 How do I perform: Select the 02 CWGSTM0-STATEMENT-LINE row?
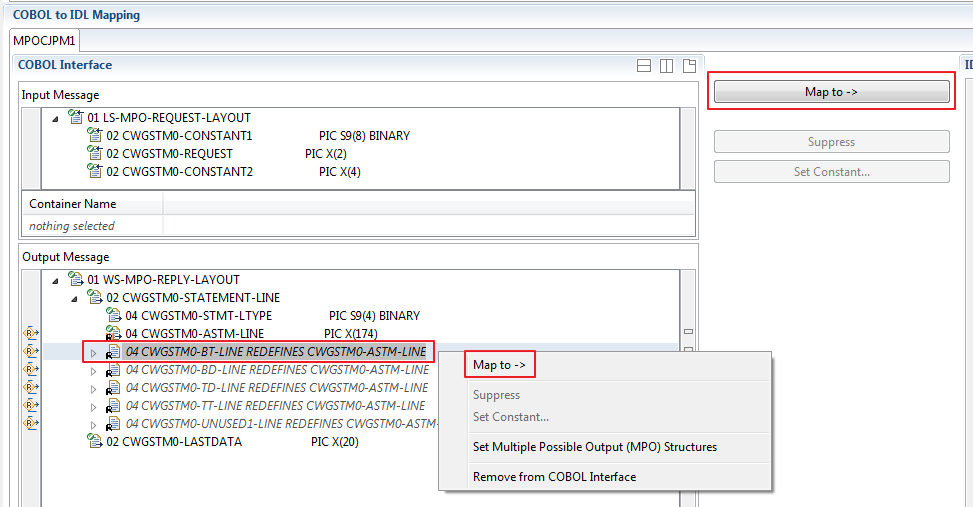193,298
